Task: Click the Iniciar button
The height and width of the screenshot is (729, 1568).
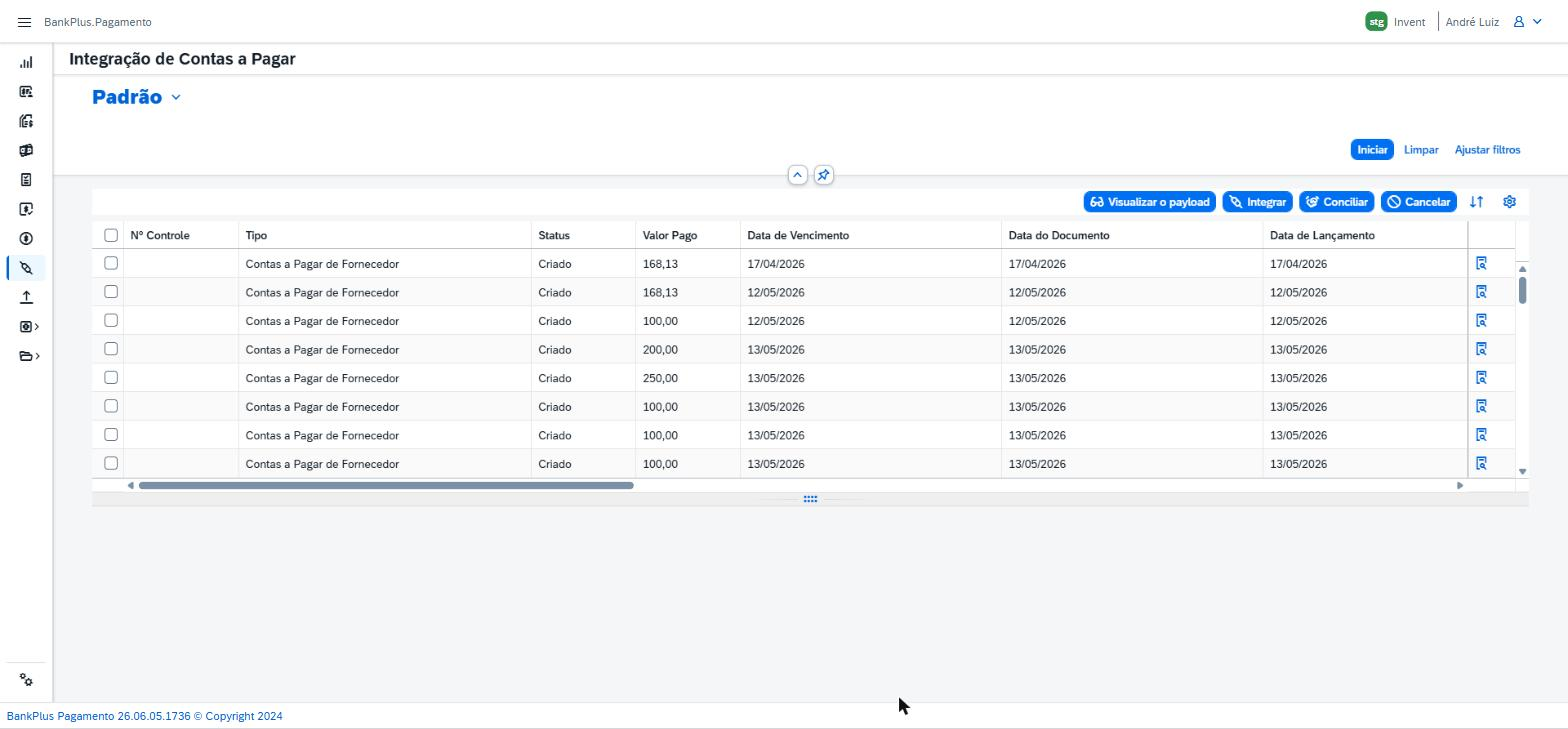Action: click(x=1372, y=150)
